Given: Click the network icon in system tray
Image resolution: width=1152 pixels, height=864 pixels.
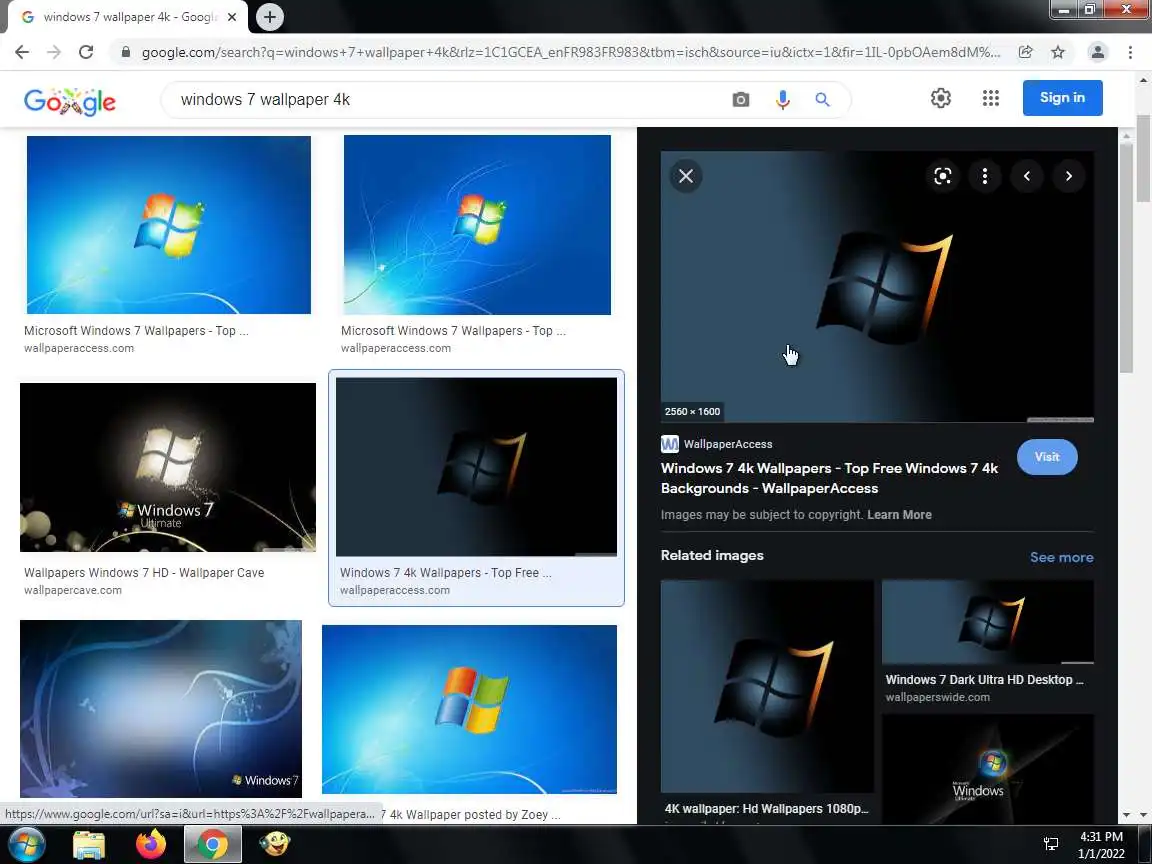Looking at the screenshot, I should [1051, 845].
